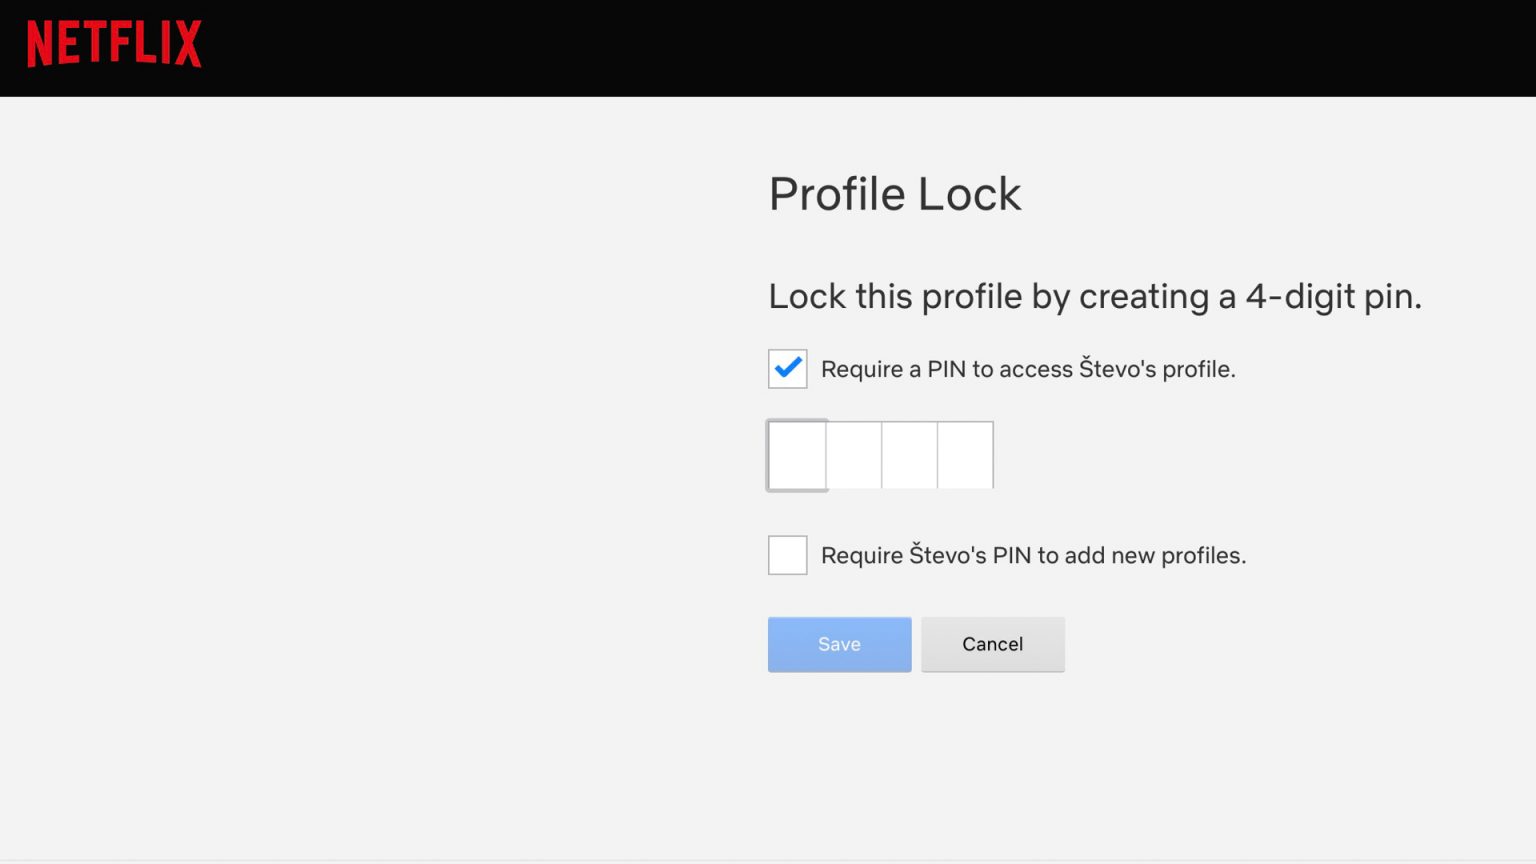Image resolution: width=1536 pixels, height=864 pixels.
Task: Uncheck Require a PIN to access profile checkbox
Action: tap(788, 369)
